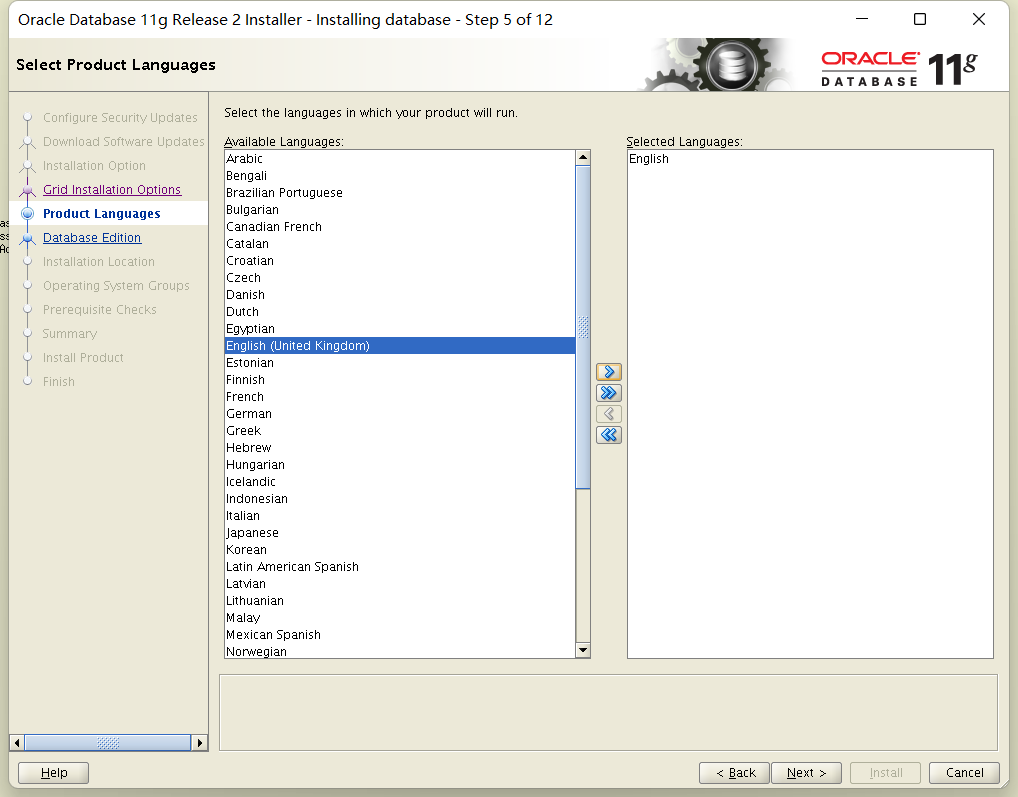1018x797 pixels.
Task: Select Norwegian language
Action: click(400, 651)
